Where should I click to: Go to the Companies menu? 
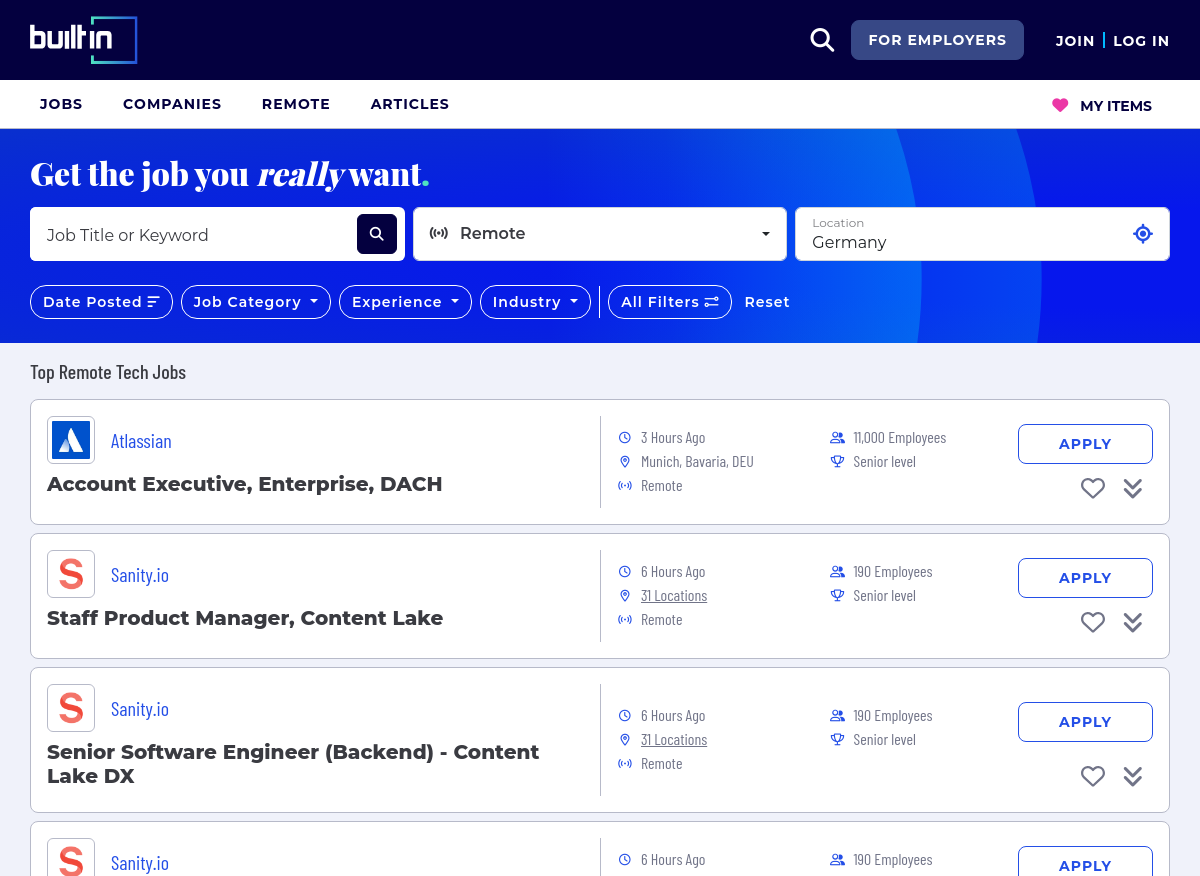pos(172,104)
